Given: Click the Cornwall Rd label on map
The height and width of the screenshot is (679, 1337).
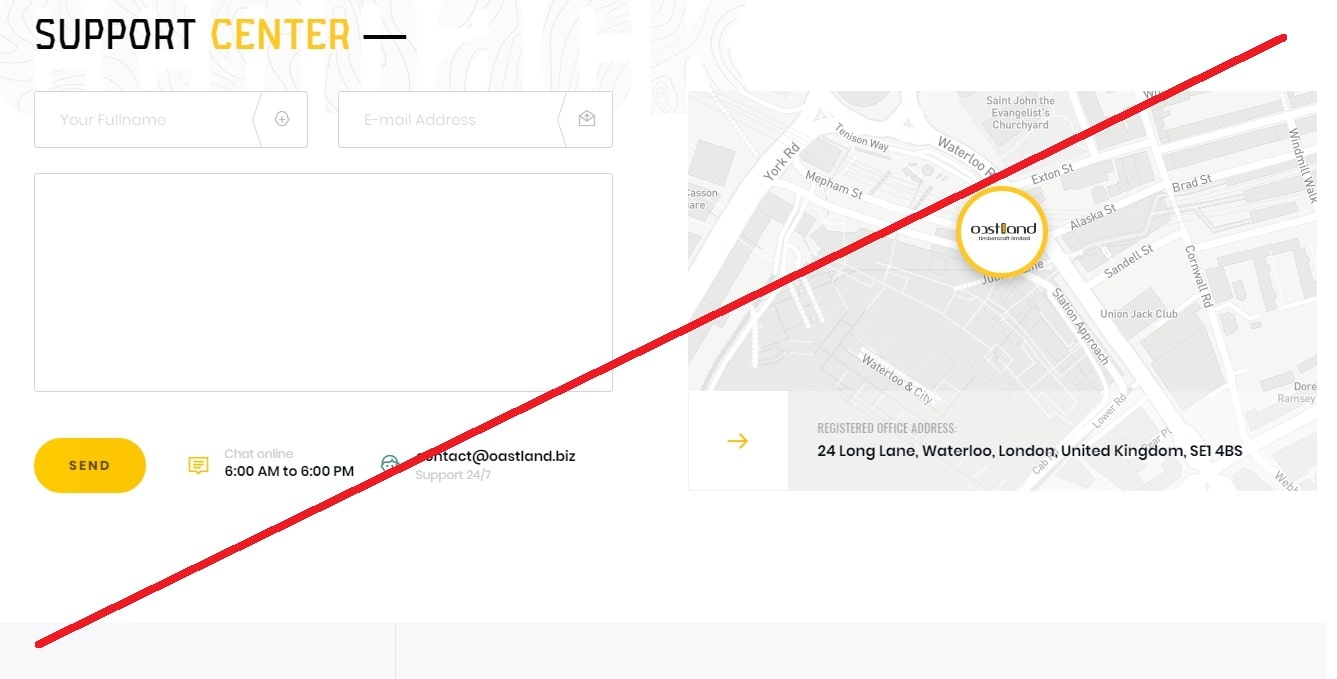Looking at the screenshot, I should pyautogui.click(x=1198, y=275).
